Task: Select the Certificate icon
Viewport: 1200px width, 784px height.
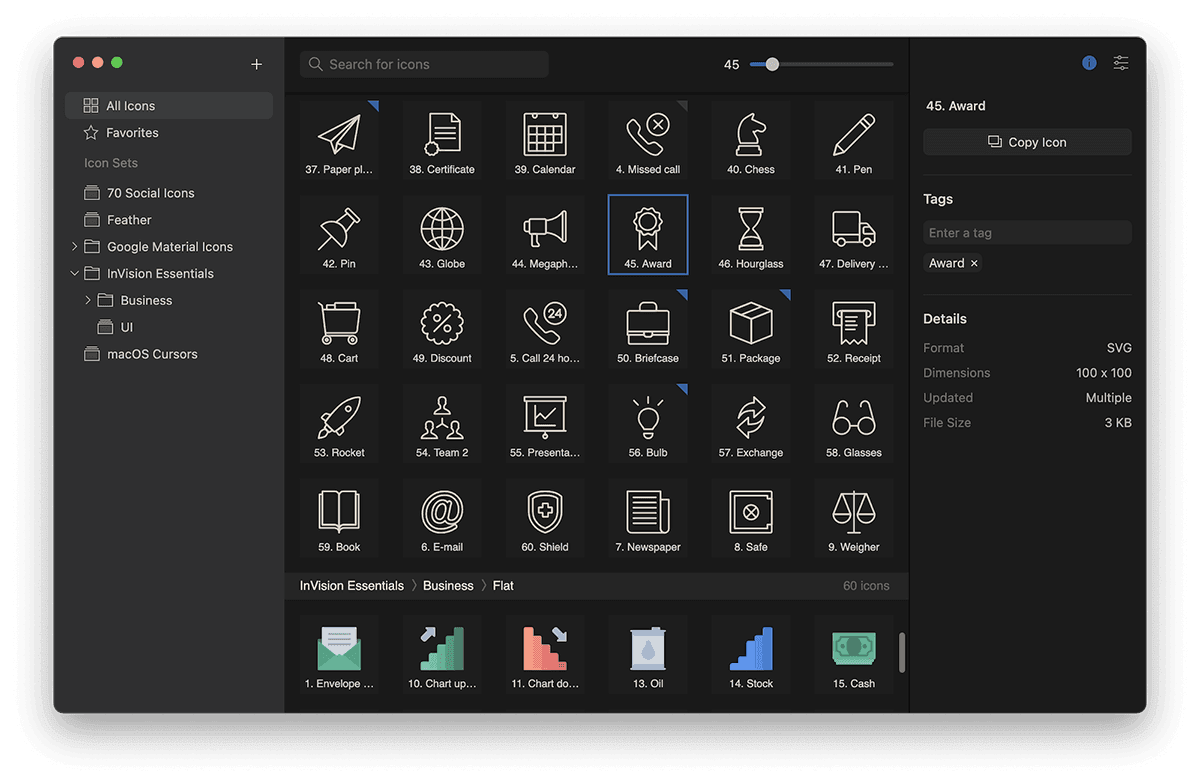Action: [442, 140]
